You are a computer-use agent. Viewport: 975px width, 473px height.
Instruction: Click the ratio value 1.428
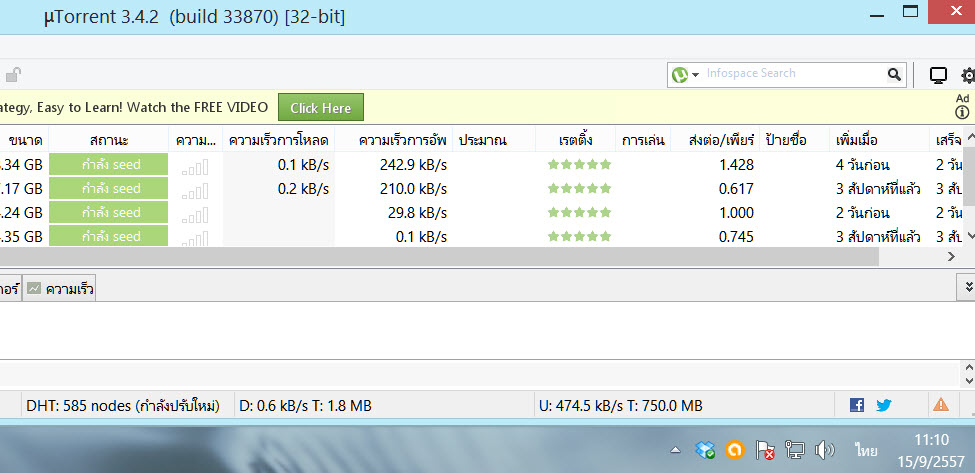click(736, 165)
